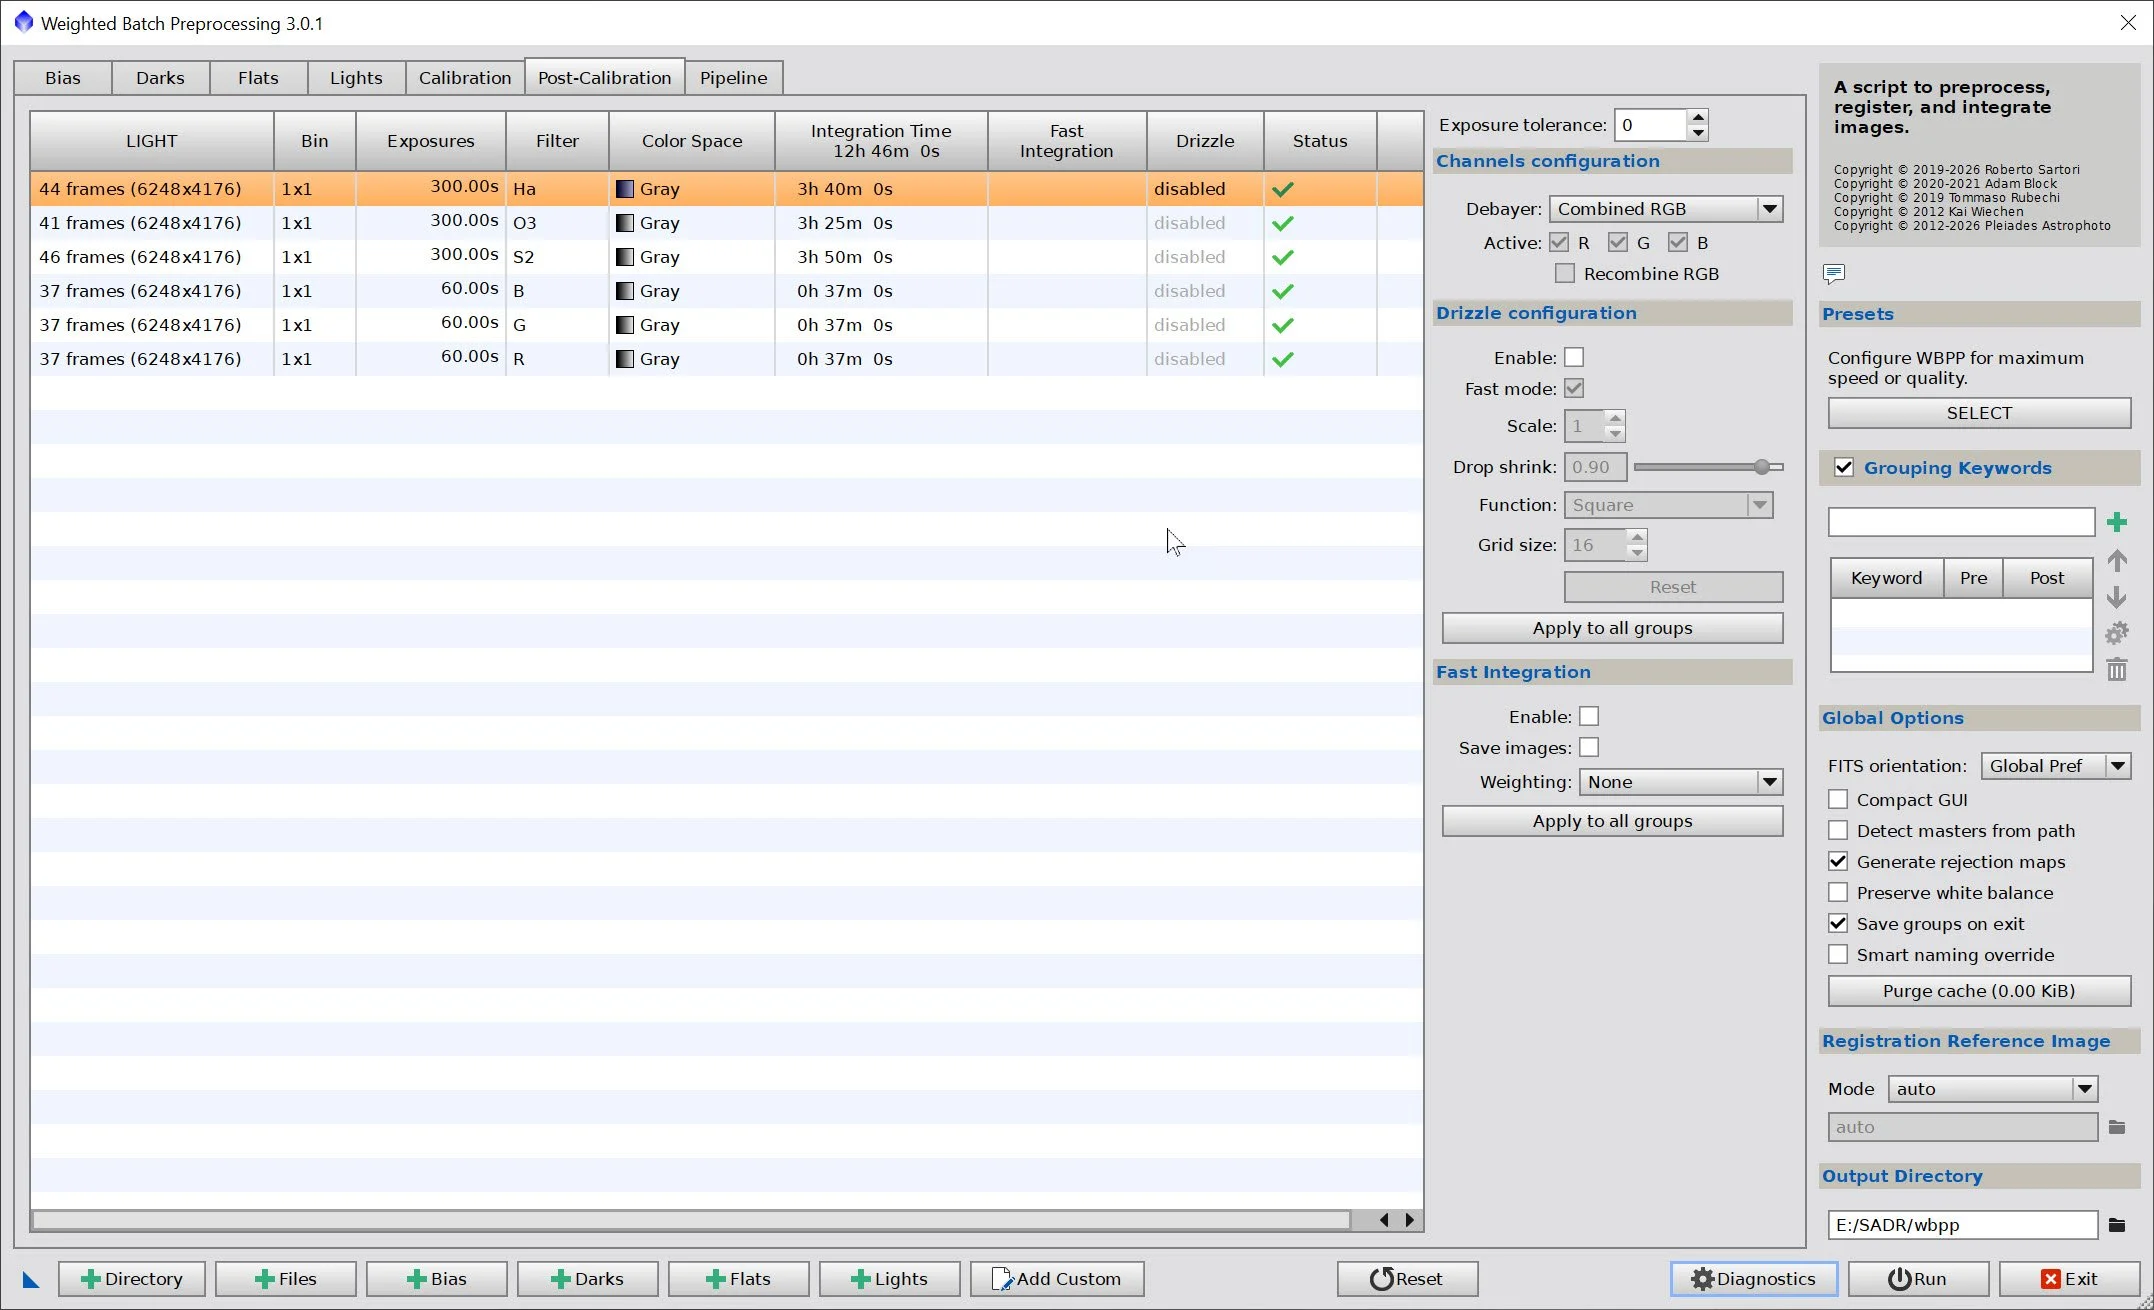Click the table horizontal scrollbar
This screenshot has height=1310, width=2154.
(x=691, y=1220)
